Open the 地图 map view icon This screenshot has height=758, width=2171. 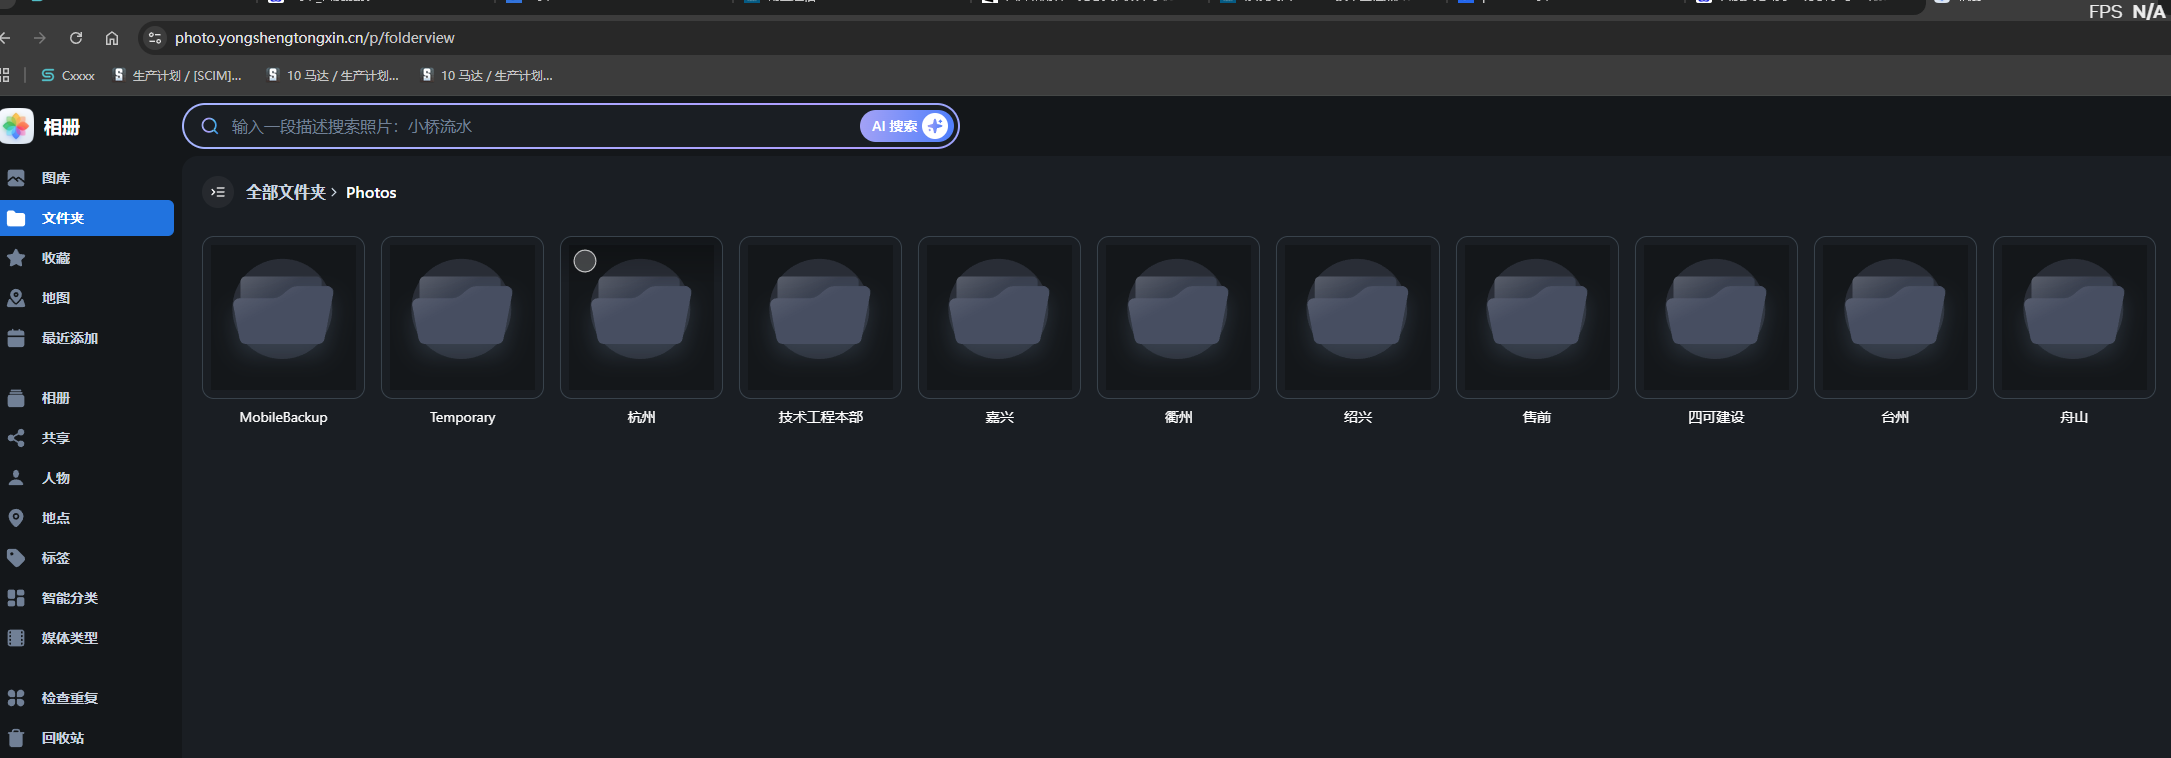(16, 298)
